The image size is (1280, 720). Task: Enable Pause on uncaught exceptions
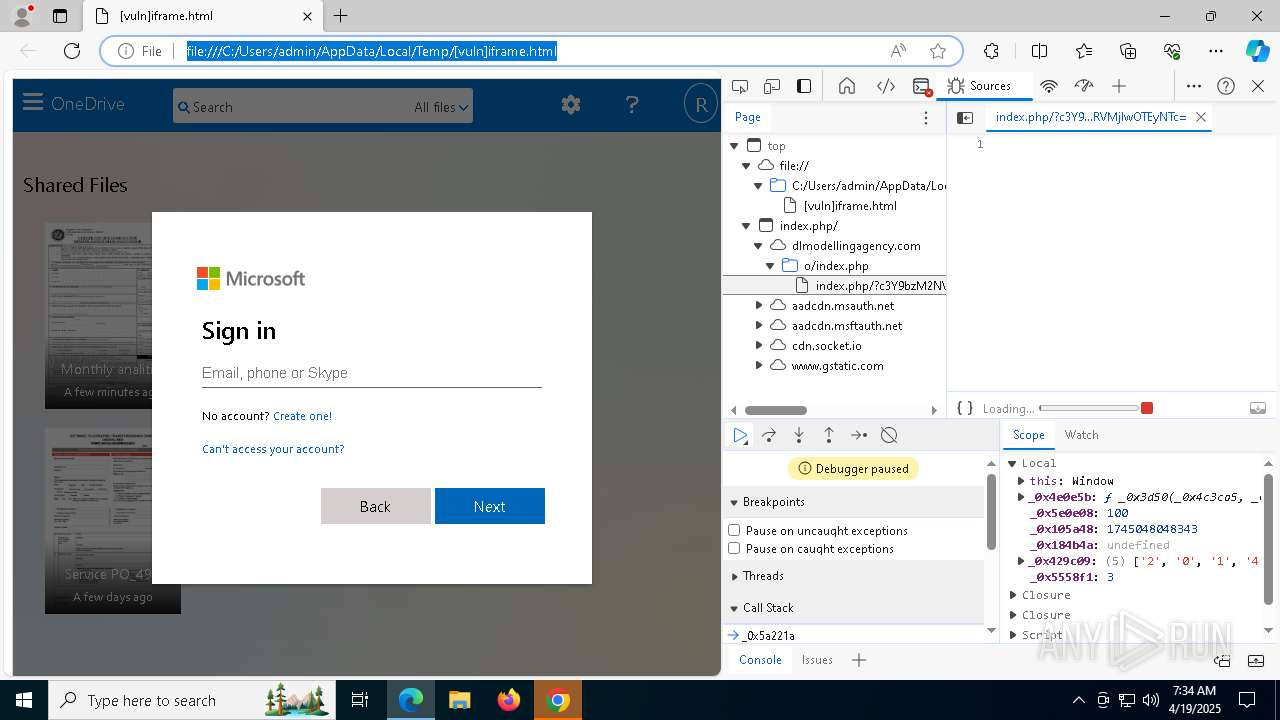point(734,530)
